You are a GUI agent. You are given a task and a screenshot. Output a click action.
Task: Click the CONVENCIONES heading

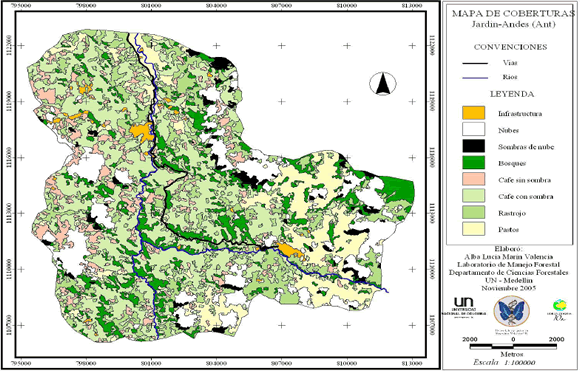tap(510, 47)
